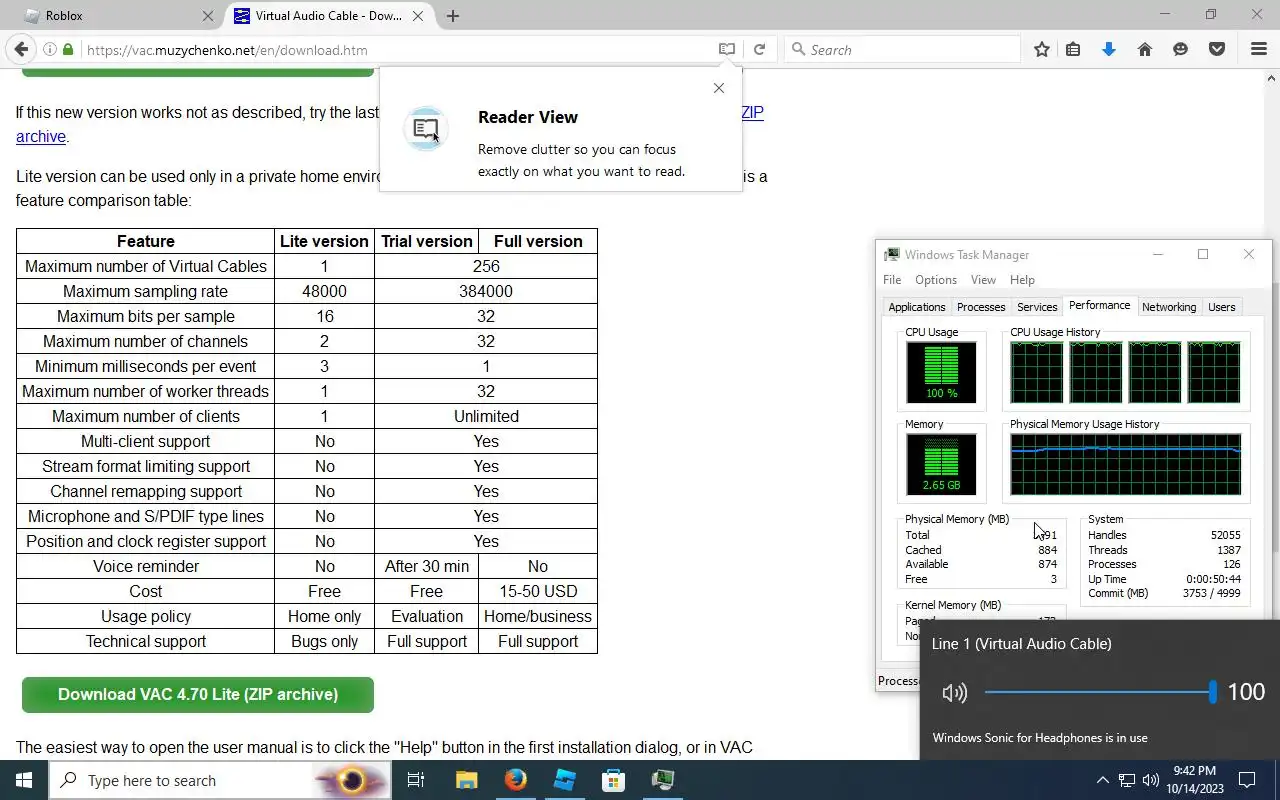Image resolution: width=1280 pixels, height=800 pixels.
Task: Click the network icon in system tray
Action: point(1127,780)
